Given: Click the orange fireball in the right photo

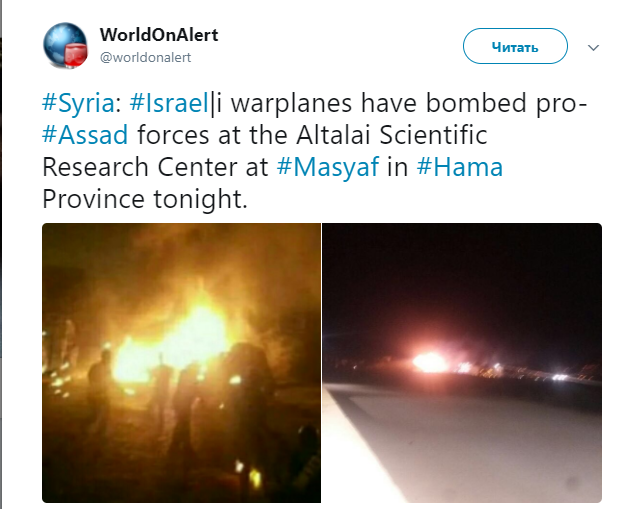Looking at the screenshot, I should pos(429,361).
